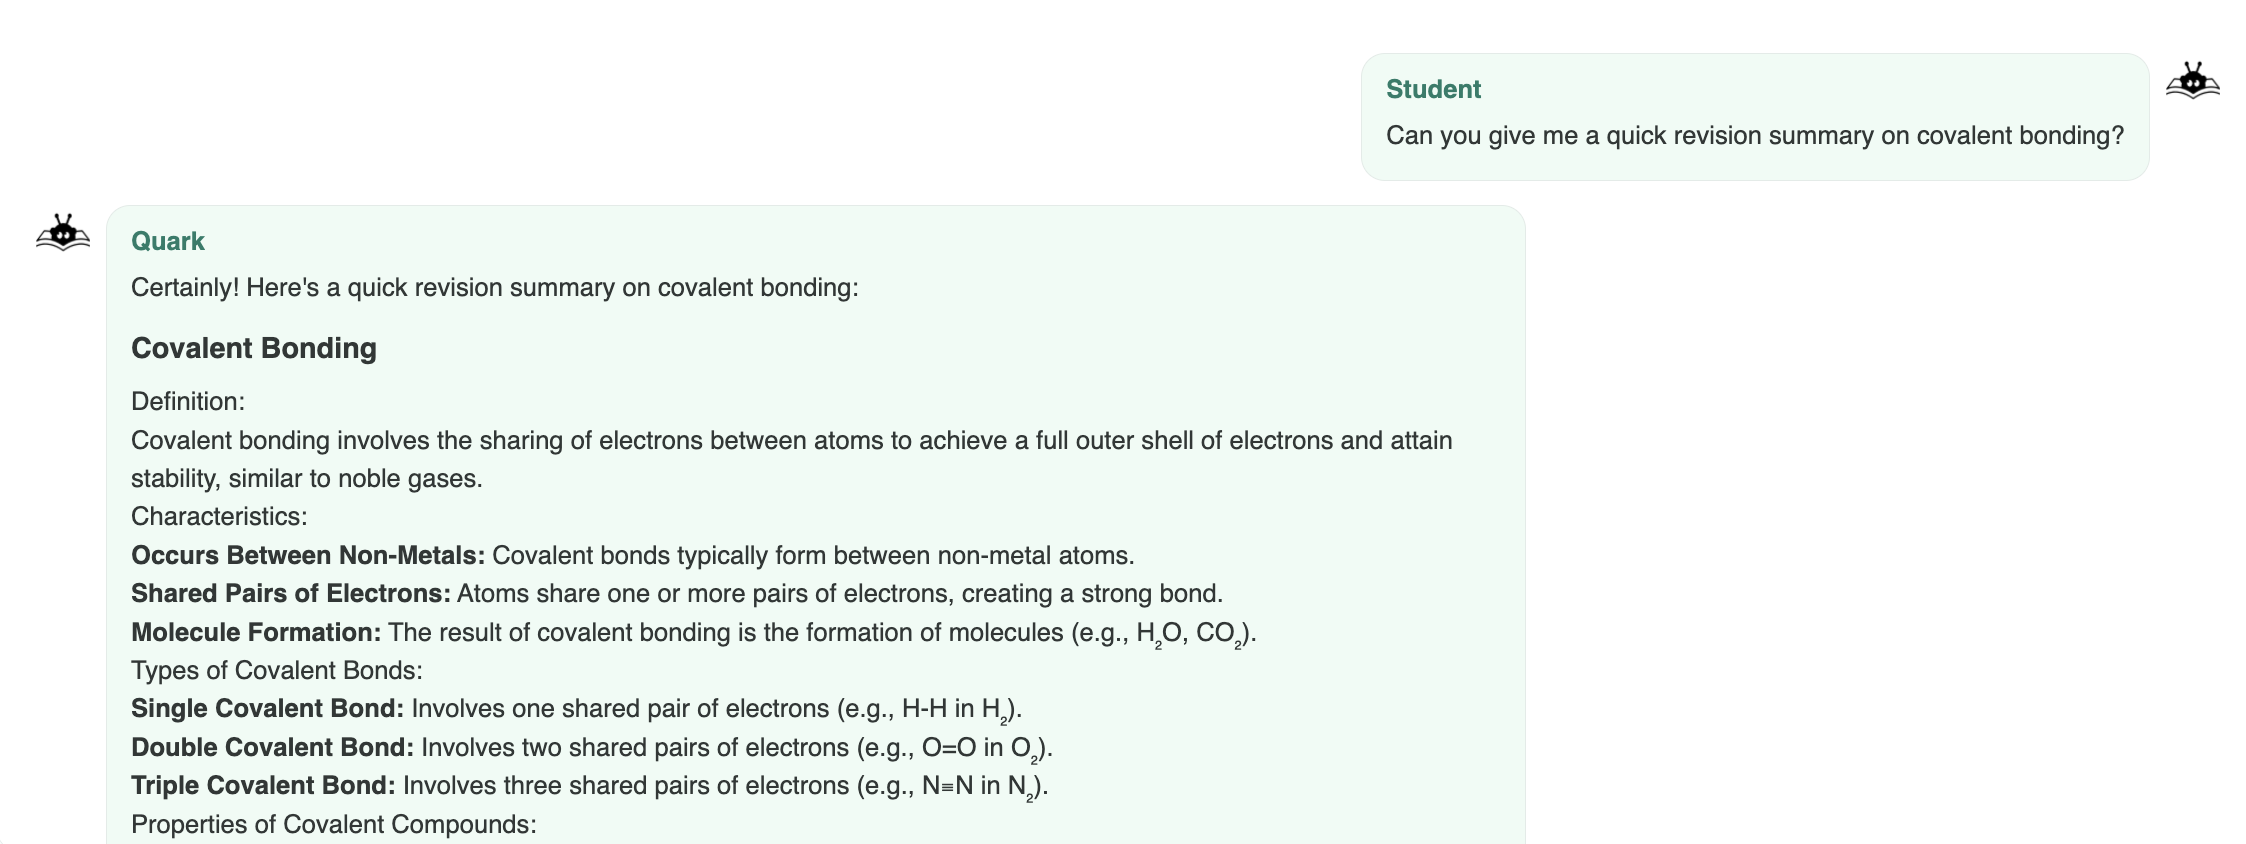
Task: Click the "Certainly! Here's a quick revision" intro line
Action: click(x=494, y=288)
